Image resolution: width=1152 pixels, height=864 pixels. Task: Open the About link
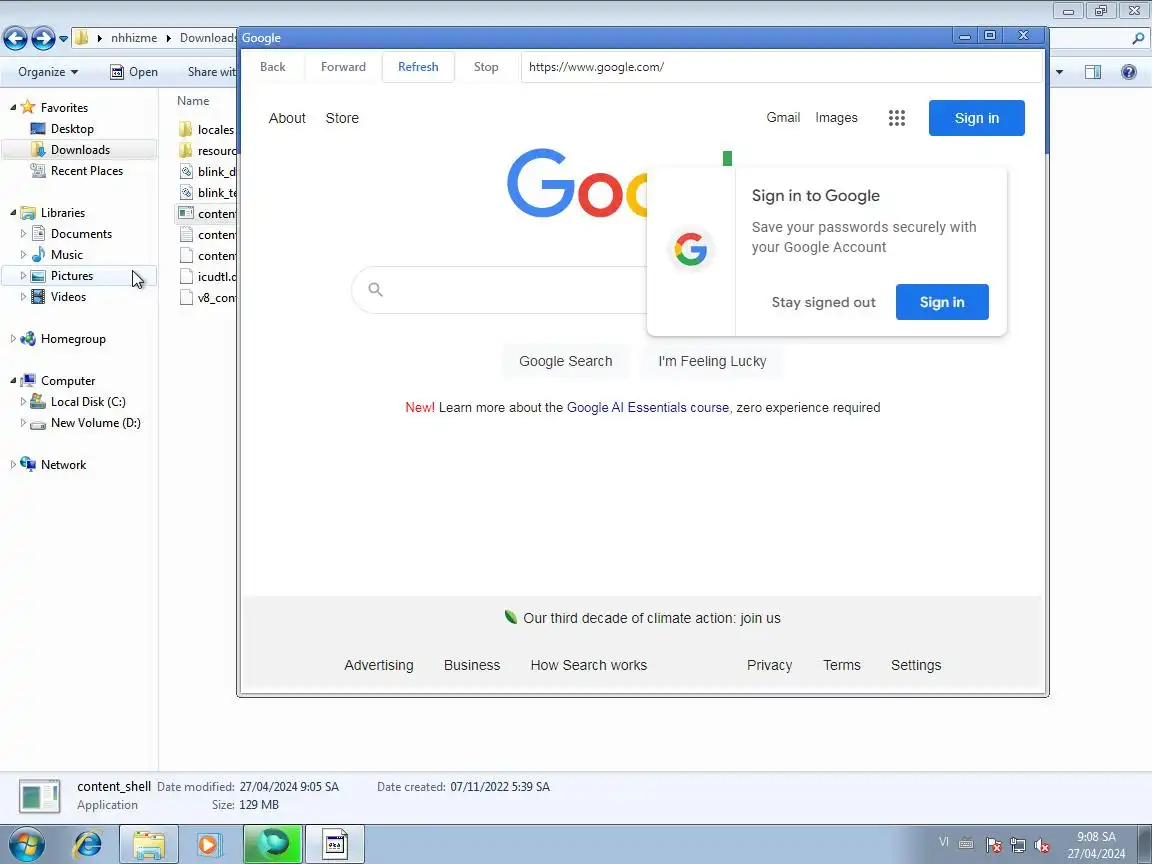tap(287, 118)
